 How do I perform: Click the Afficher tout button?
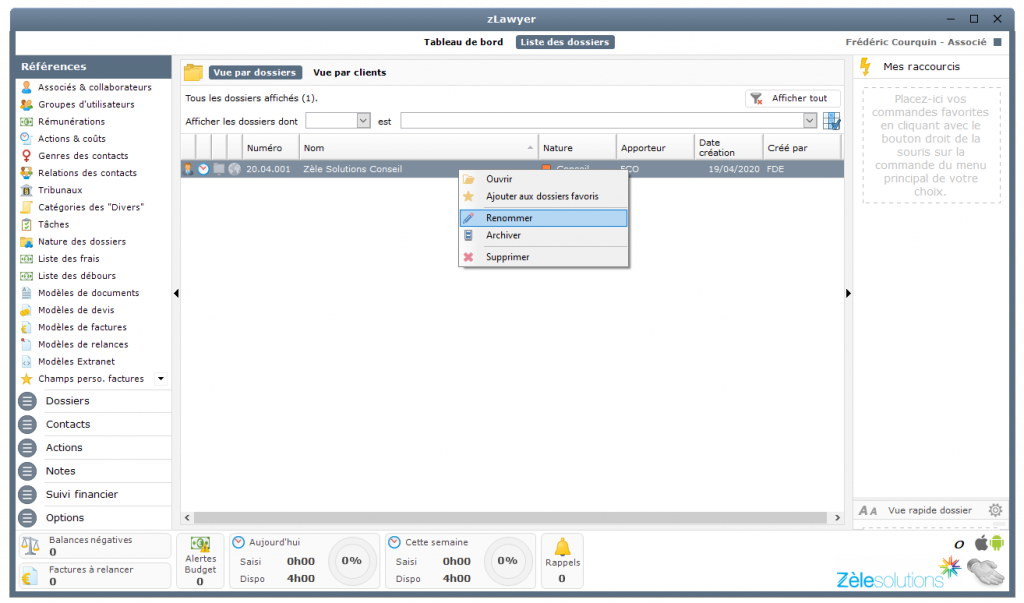point(791,99)
